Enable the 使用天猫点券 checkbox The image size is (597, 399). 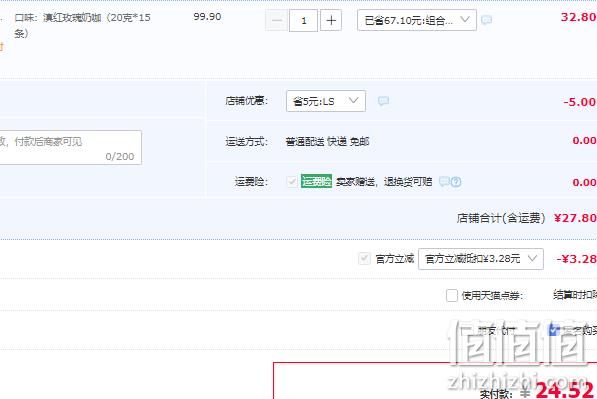pyautogui.click(x=452, y=295)
